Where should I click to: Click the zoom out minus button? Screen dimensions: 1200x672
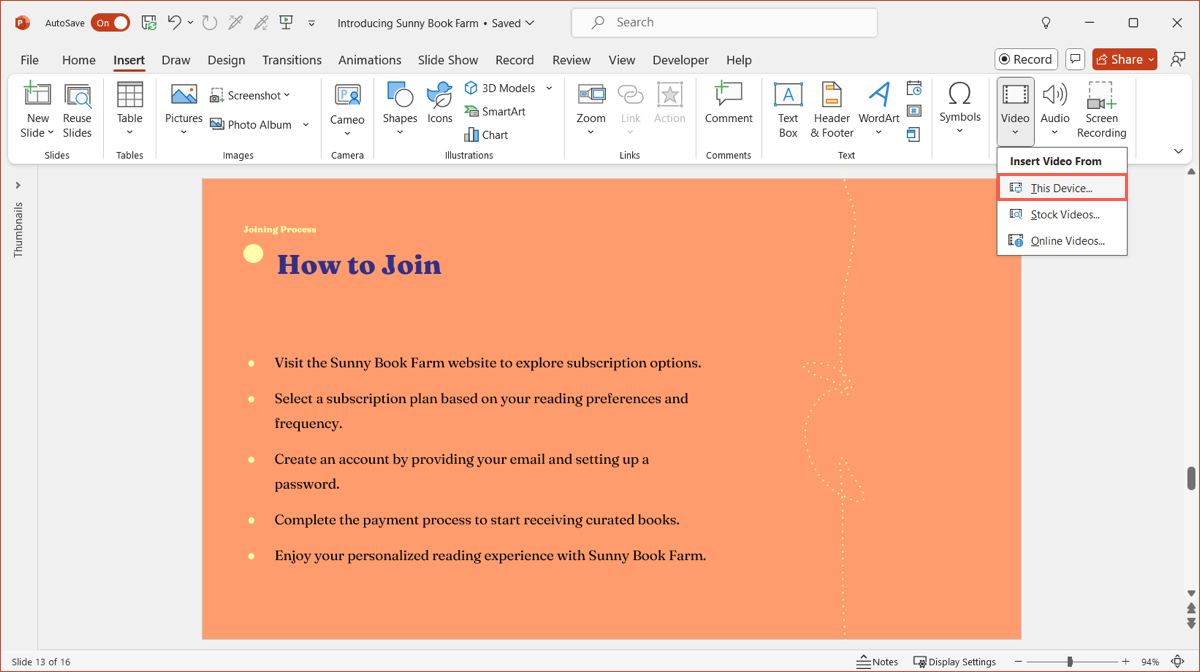tap(1018, 662)
